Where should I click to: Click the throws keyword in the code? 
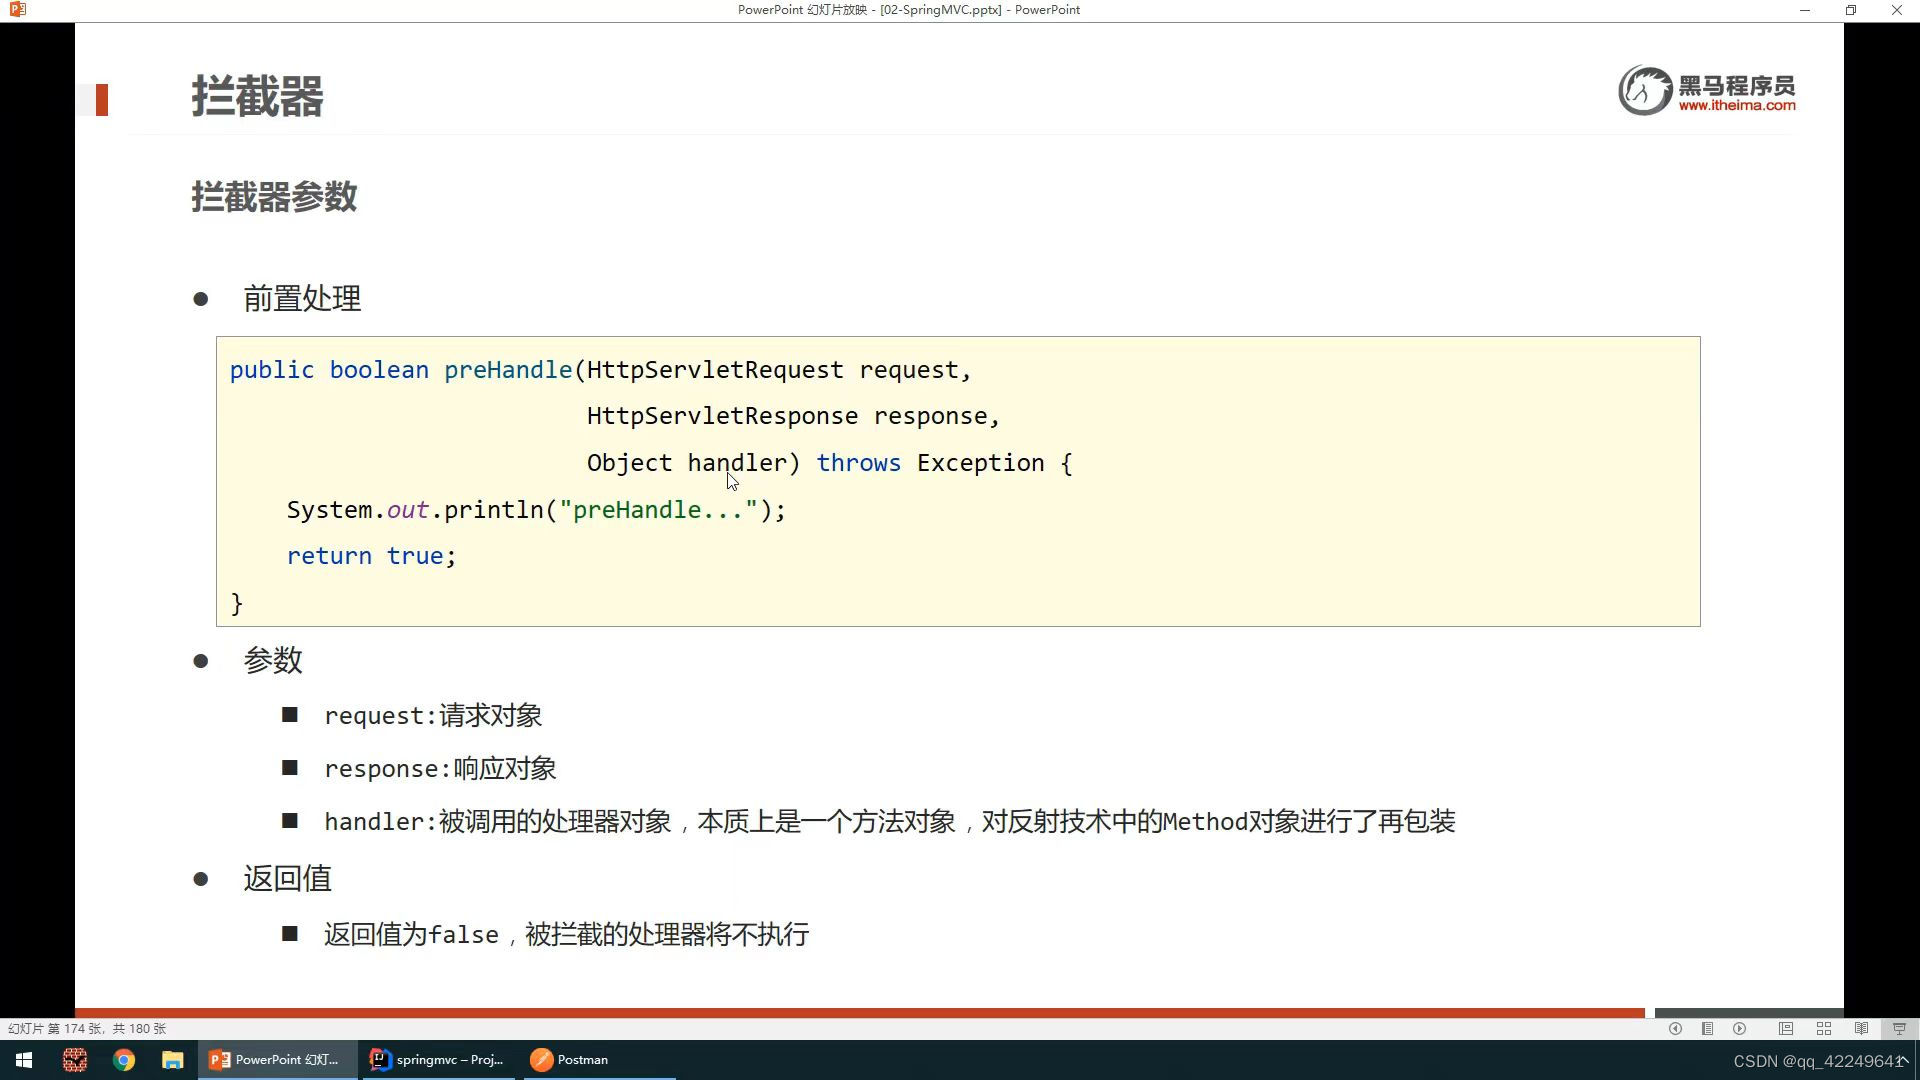click(858, 463)
